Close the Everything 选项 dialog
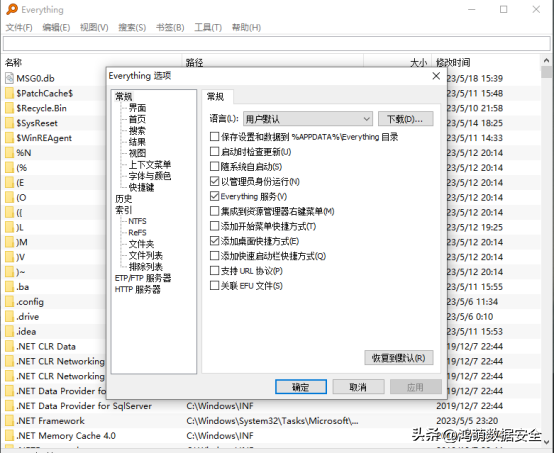Viewport: 554px width, 454px height. pyautogui.click(x=436, y=76)
